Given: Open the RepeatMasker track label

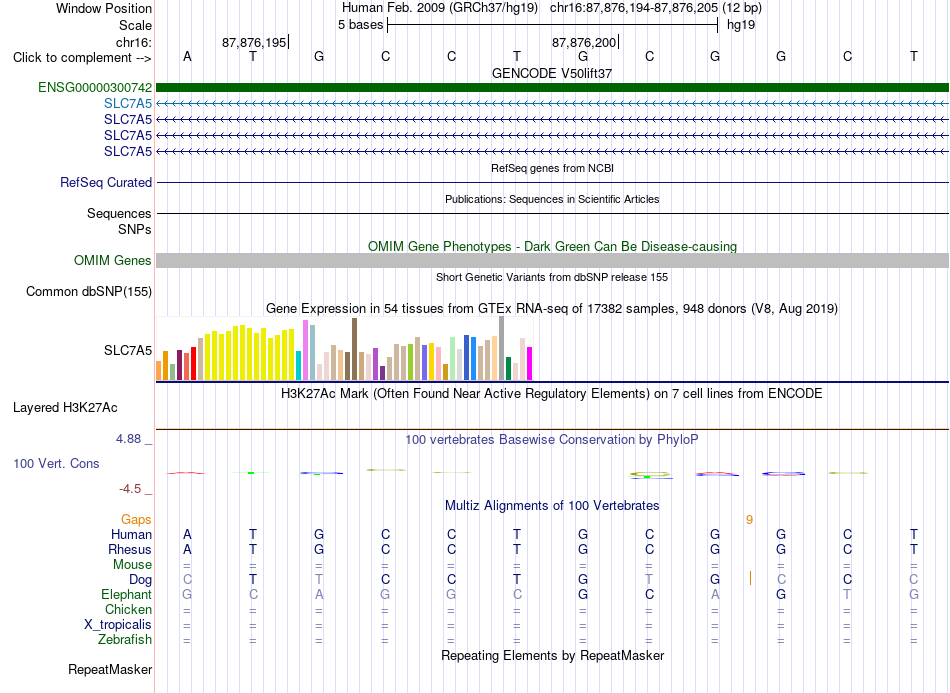Looking at the screenshot, I should click(x=110, y=669).
